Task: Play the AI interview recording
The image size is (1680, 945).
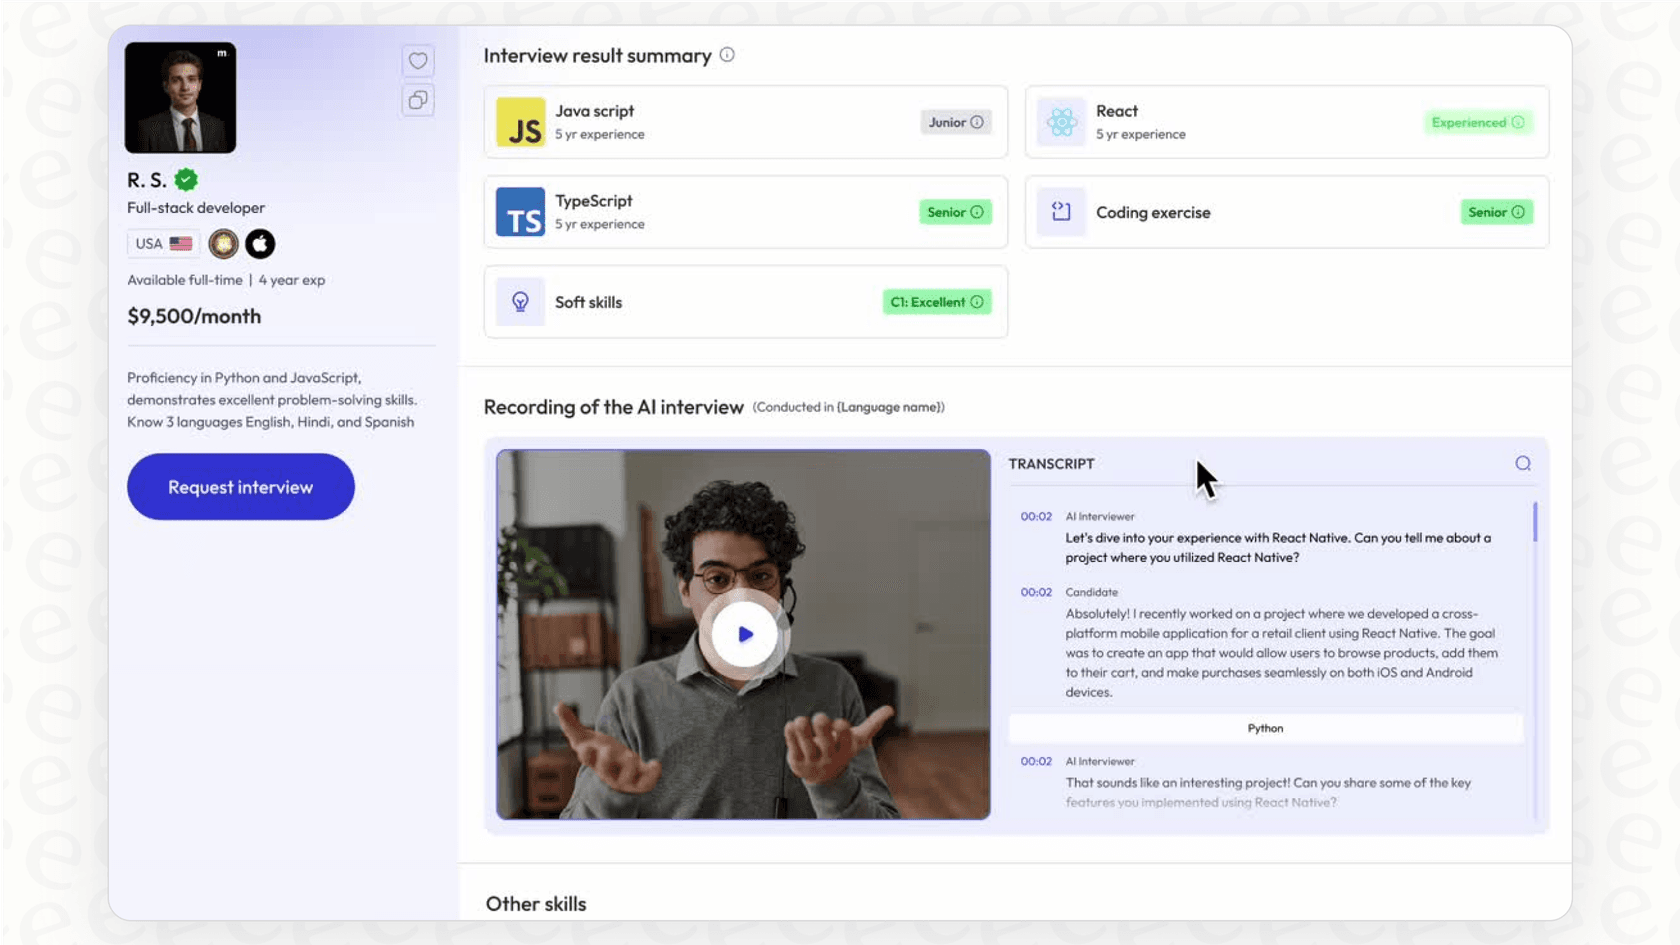Action: click(744, 634)
